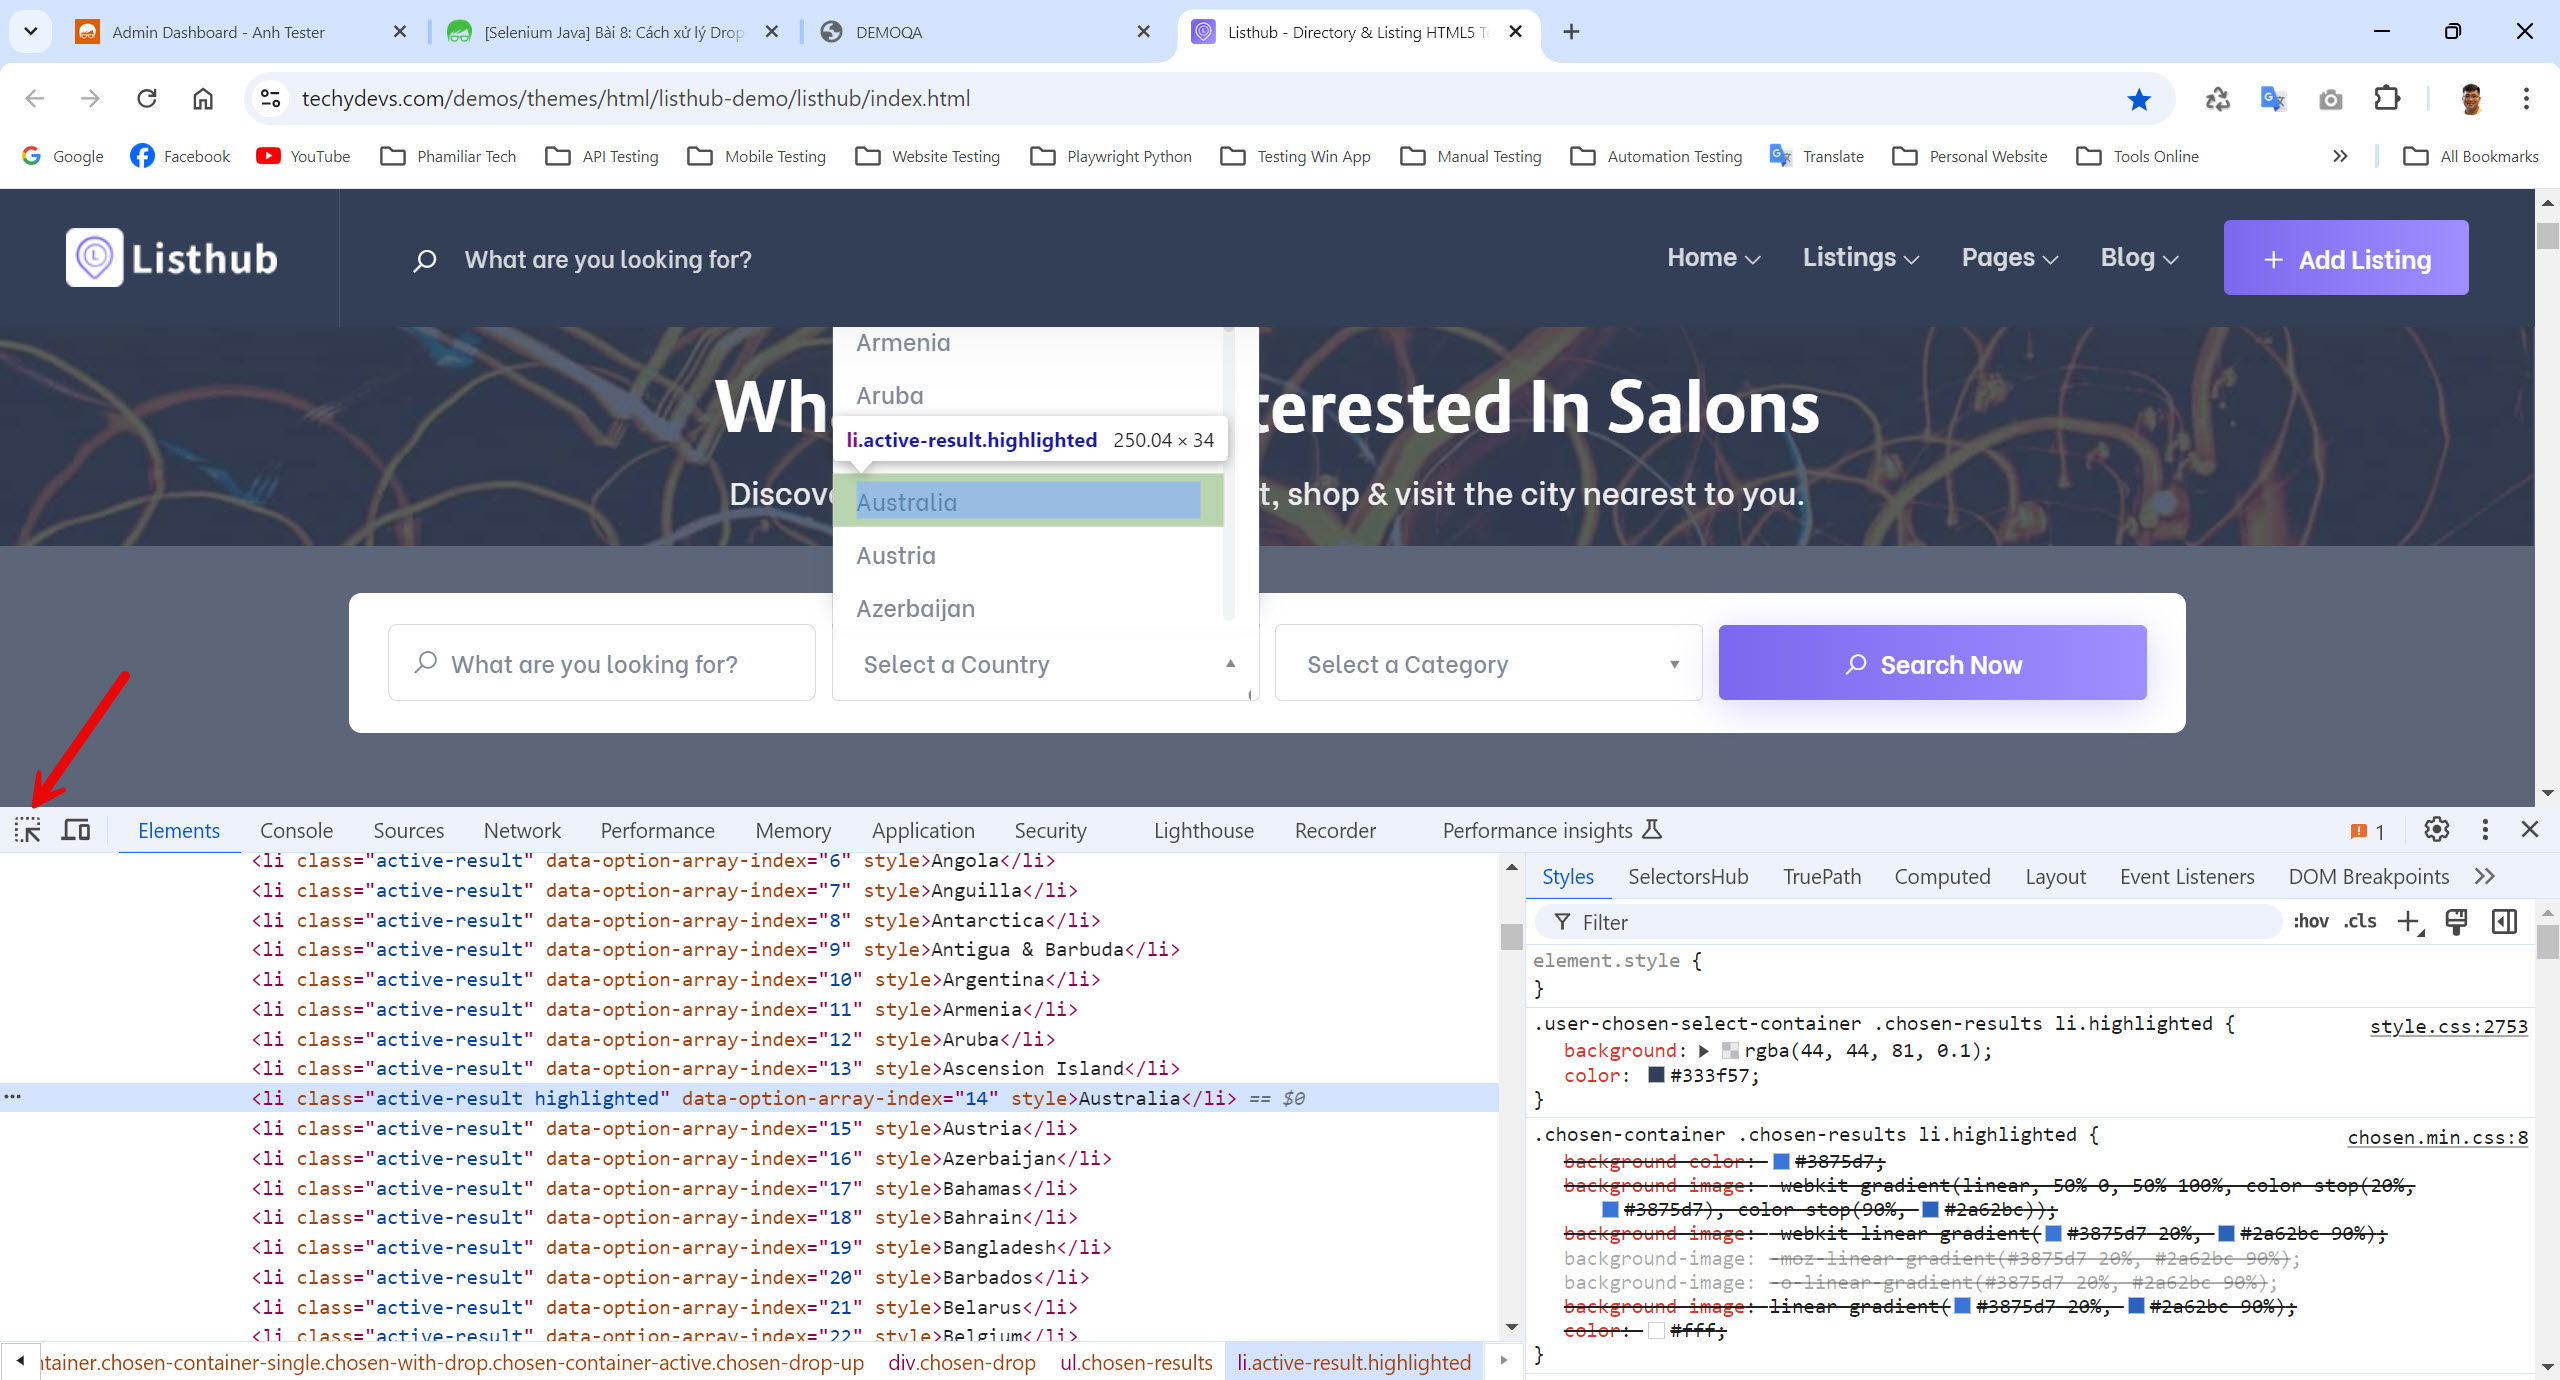Open the Select a Category dropdown
The image size is (2560, 1380).
tap(1488, 664)
